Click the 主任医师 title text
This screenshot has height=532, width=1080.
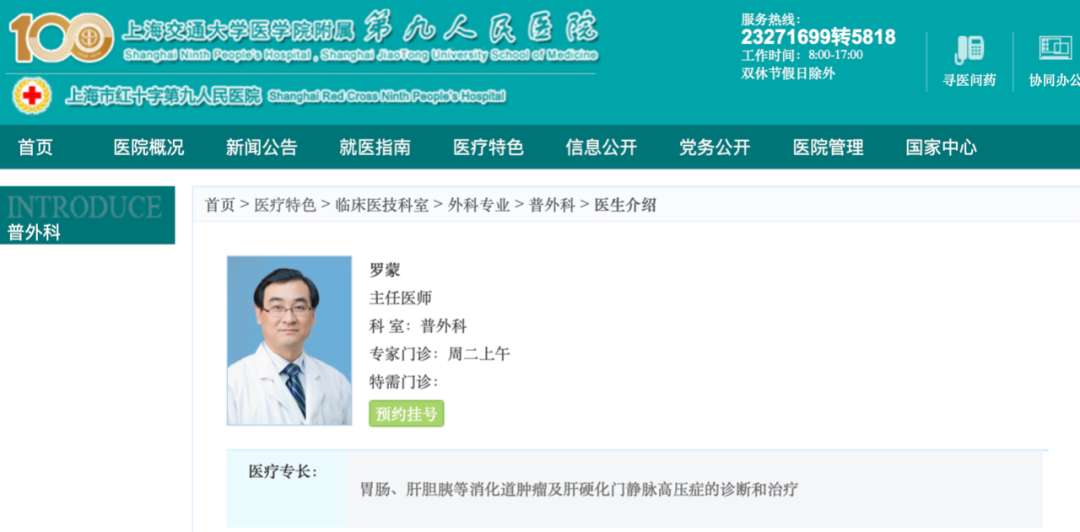pyautogui.click(x=401, y=298)
